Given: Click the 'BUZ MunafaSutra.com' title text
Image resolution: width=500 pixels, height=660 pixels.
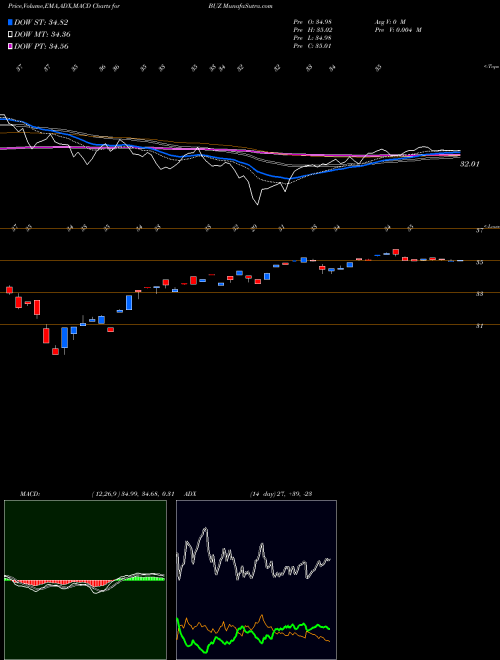Looking at the screenshot, I should (x=243, y=6).
